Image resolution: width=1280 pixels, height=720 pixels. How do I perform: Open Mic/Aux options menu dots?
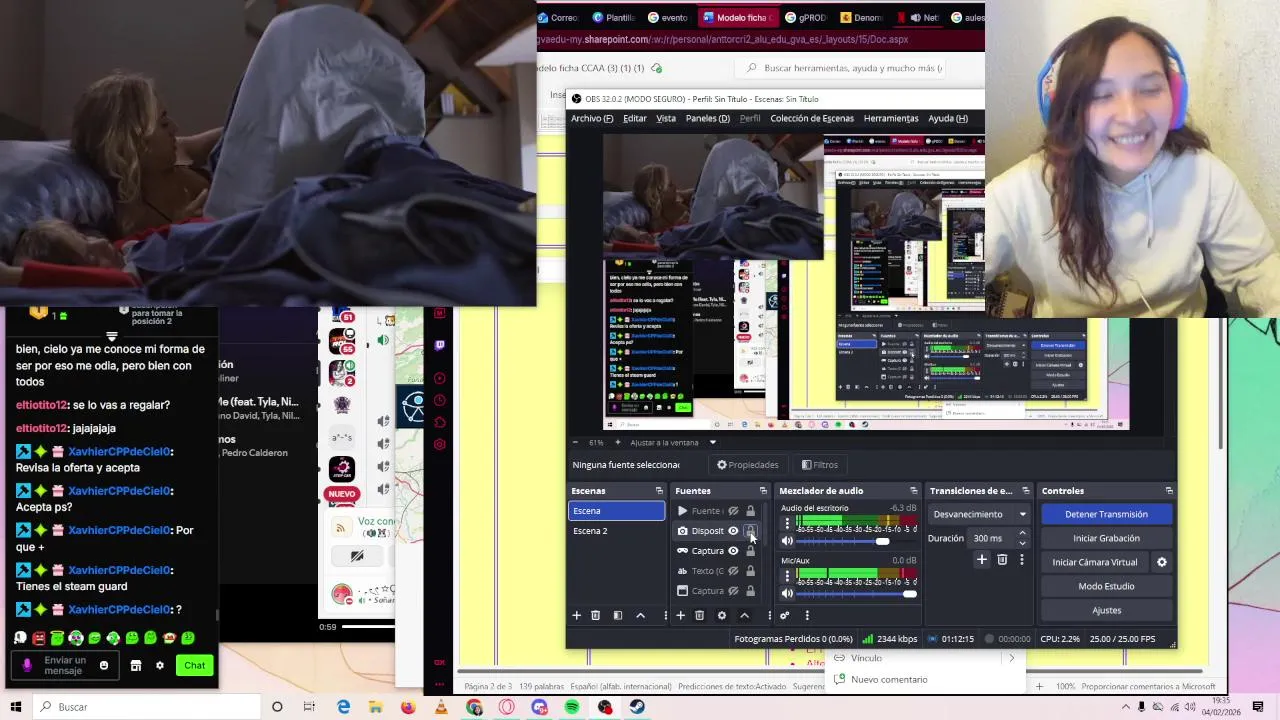[x=787, y=576]
